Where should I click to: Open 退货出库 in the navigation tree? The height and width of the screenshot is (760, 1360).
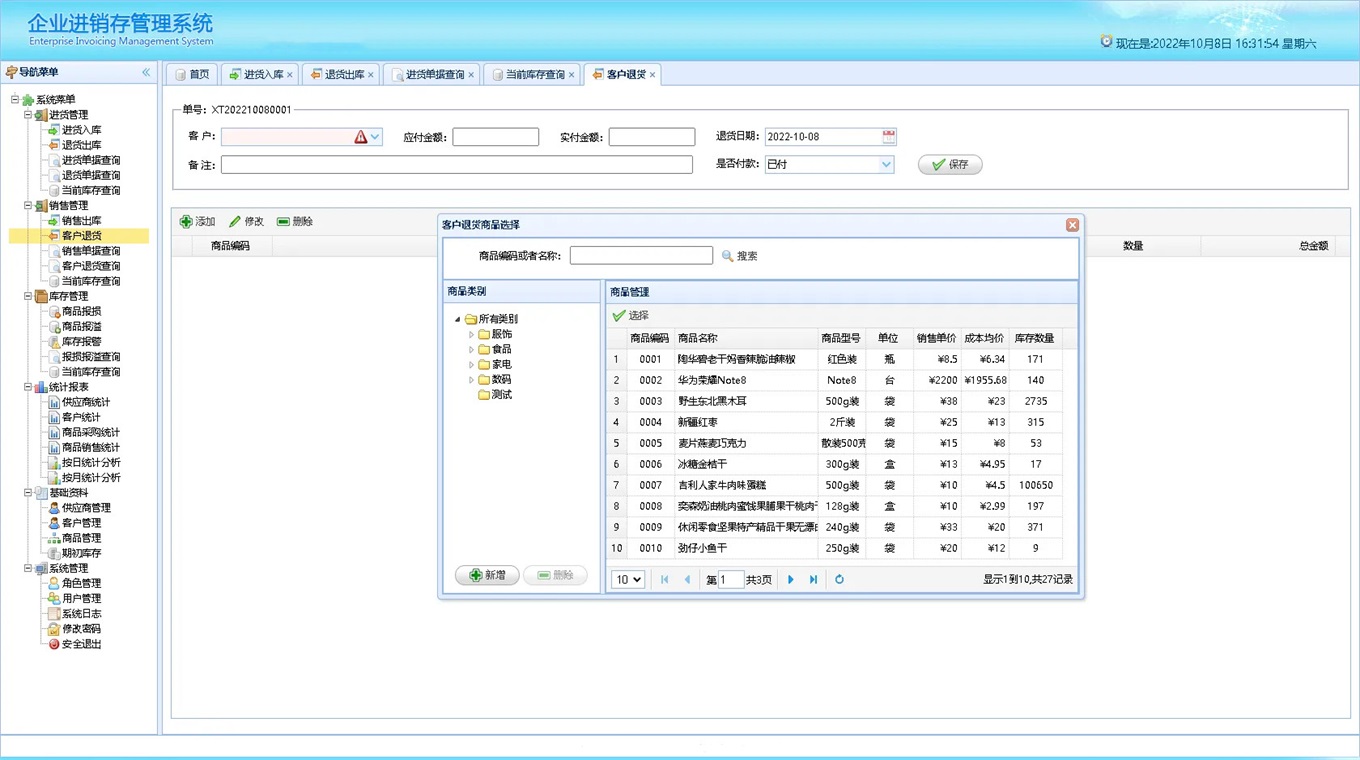(81, 145)
